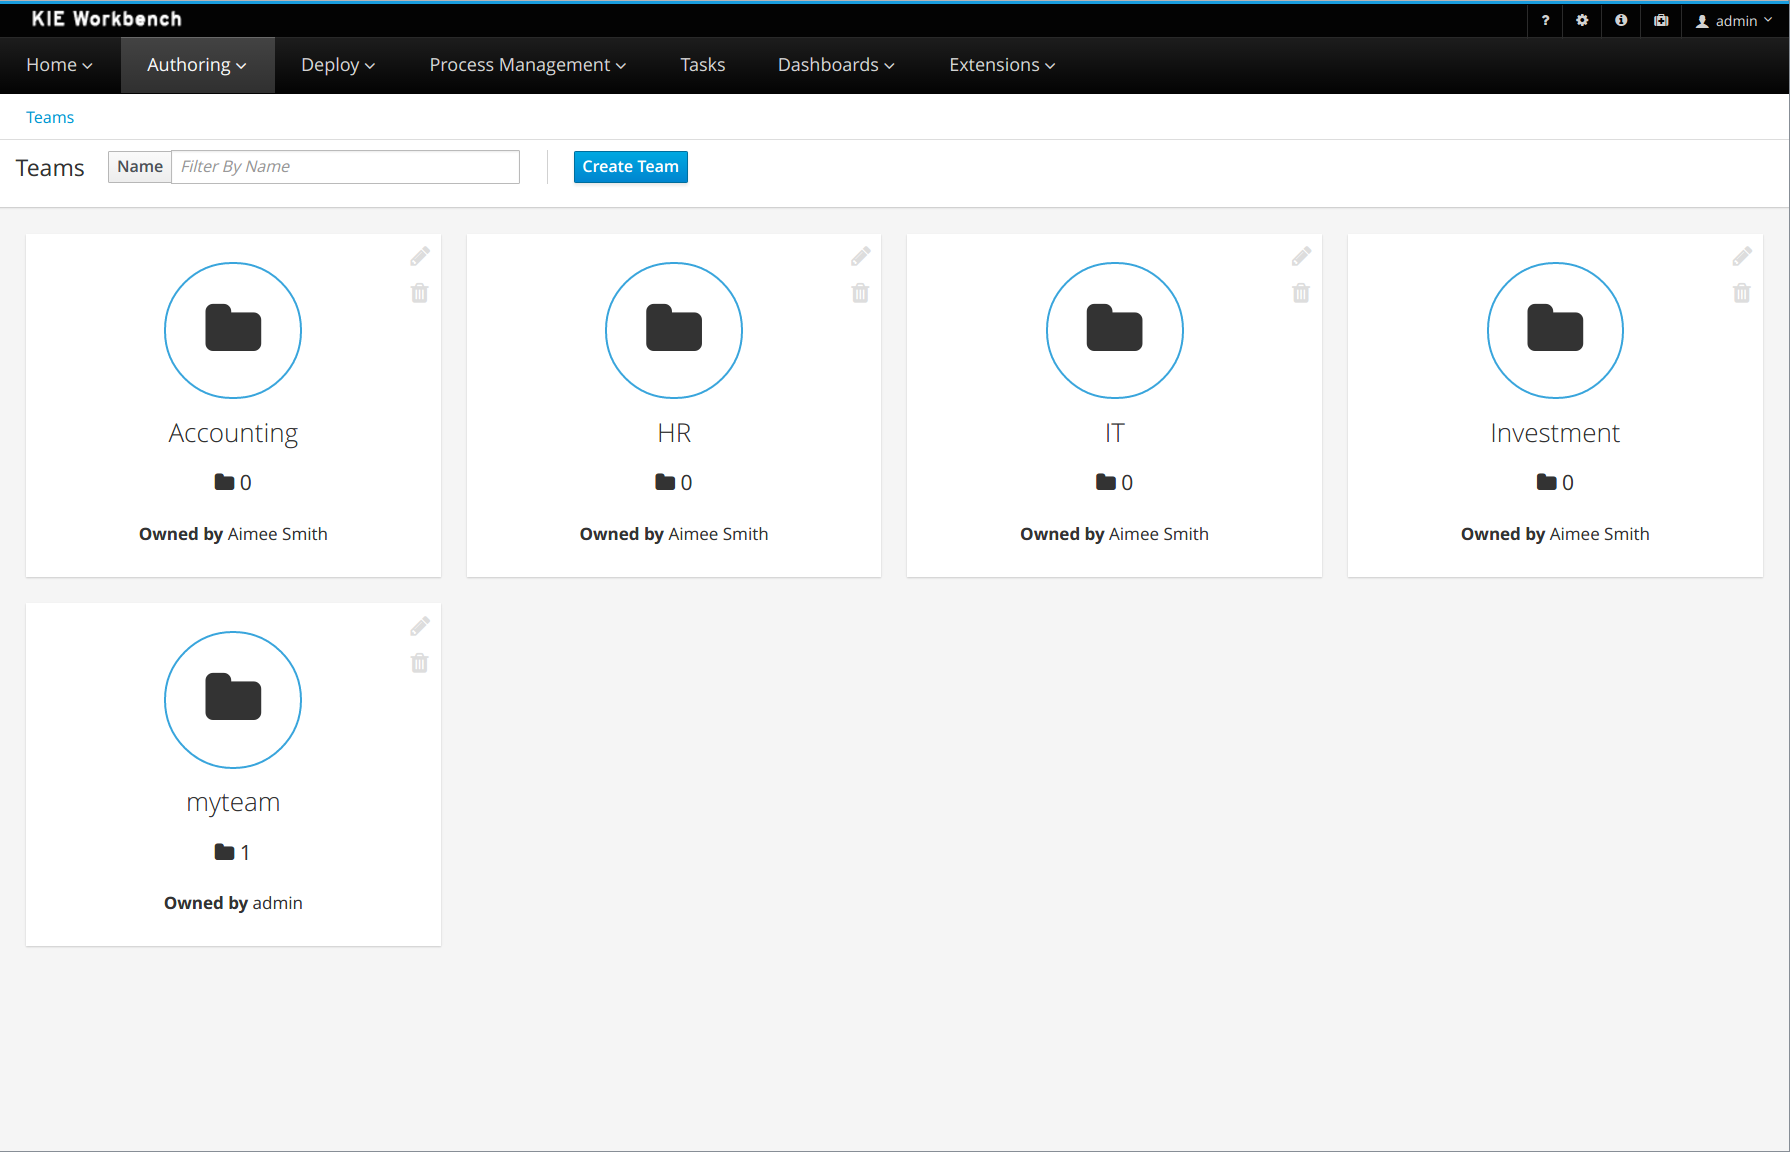1790x1152 pixels.
Task: Focus the Filter By Name input field
Action: 345,167
